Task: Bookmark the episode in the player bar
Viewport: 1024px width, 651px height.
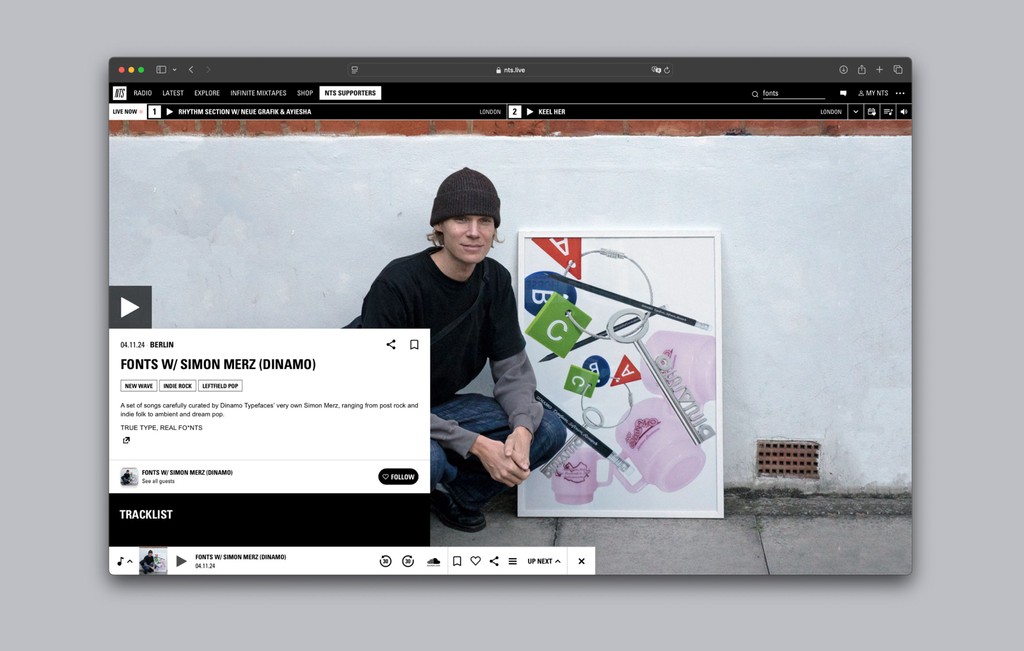Action: (457, 561)
